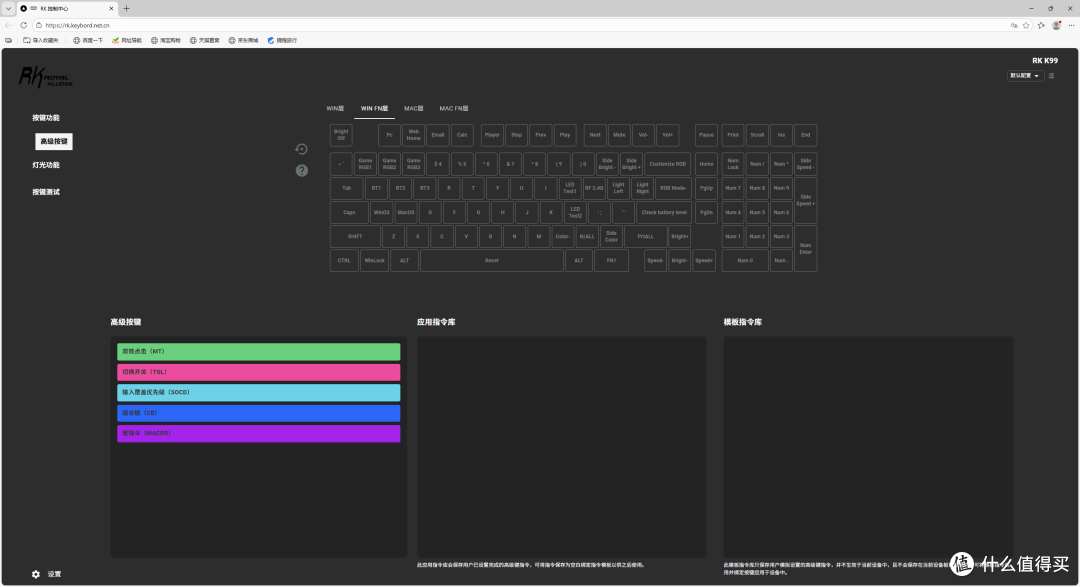
Task: Click the BT1 key
Action: click(376, 188)
